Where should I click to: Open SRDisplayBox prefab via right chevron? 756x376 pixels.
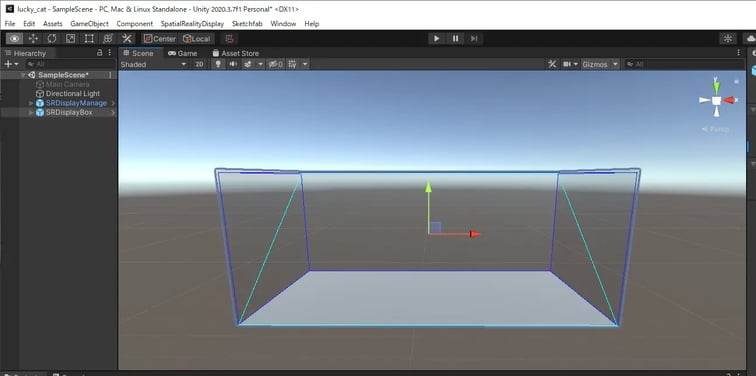click(113, 112)
